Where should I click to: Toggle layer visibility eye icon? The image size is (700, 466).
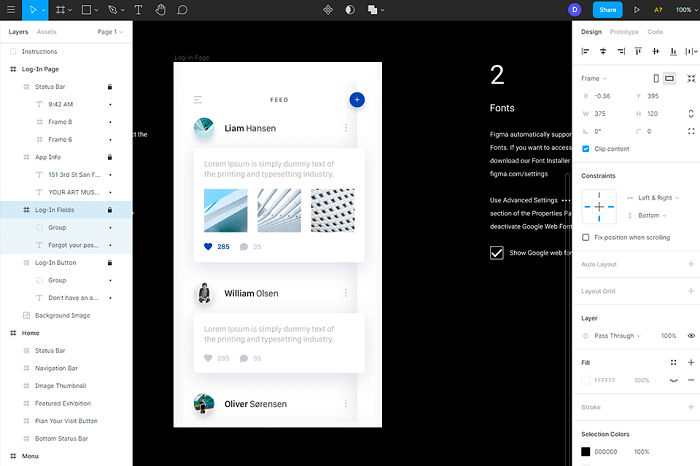tap(691, 336)
